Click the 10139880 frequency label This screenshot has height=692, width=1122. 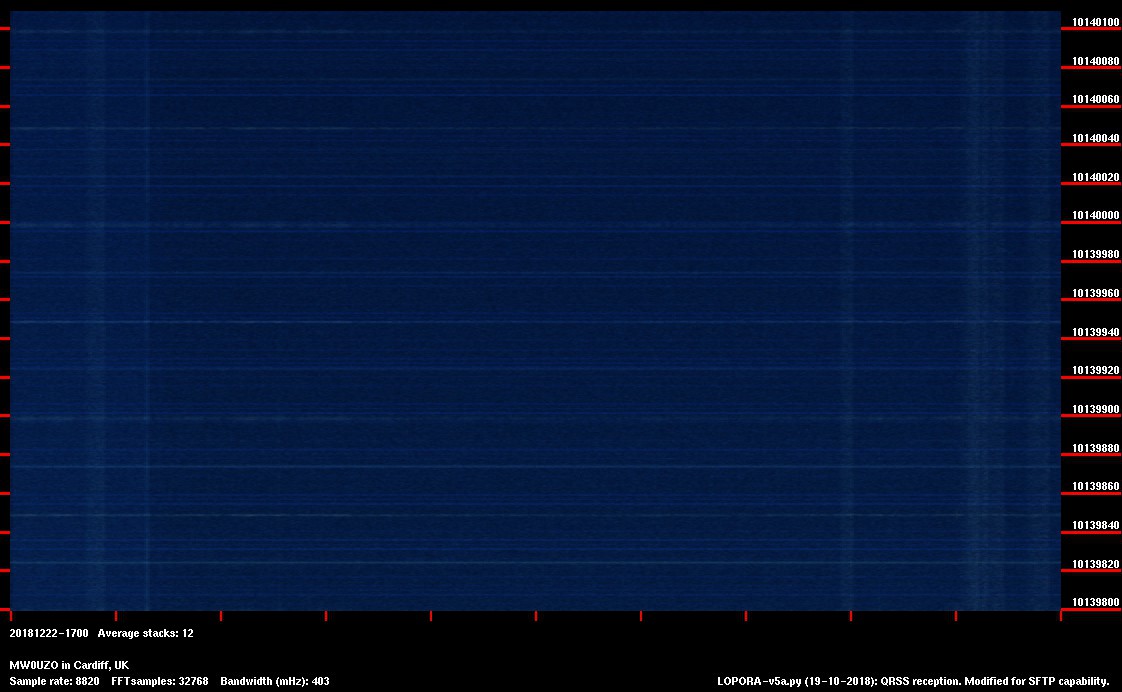coord(1095,449)
